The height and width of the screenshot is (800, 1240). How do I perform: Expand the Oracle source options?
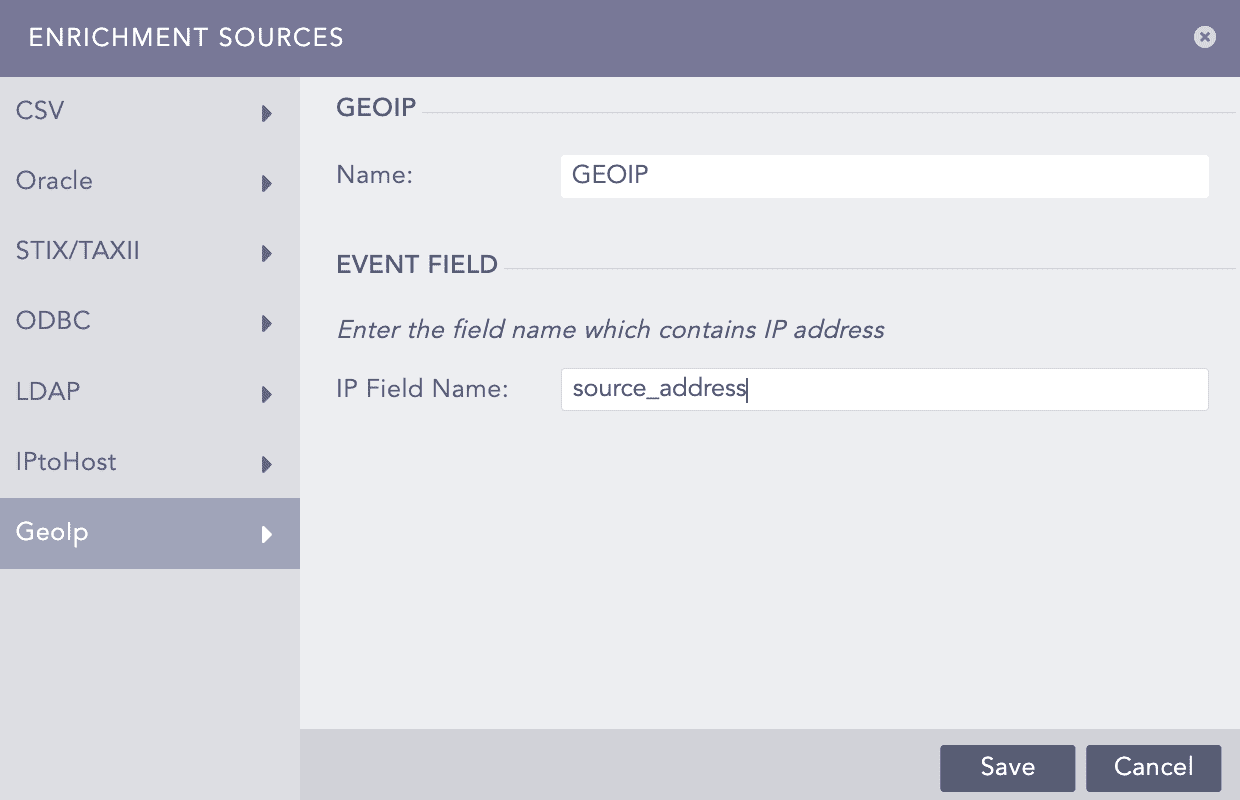(x=266, y=183)
